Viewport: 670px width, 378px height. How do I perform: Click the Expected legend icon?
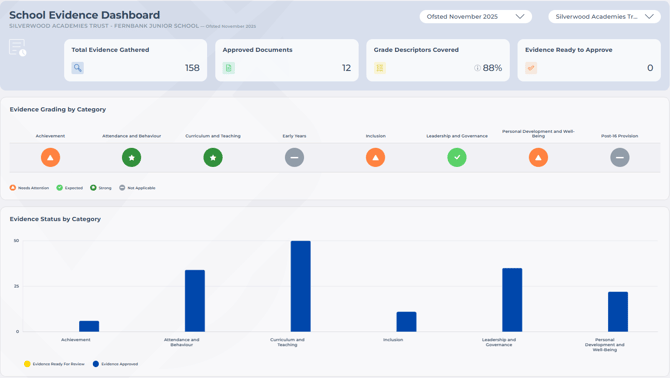pos(59,188)
